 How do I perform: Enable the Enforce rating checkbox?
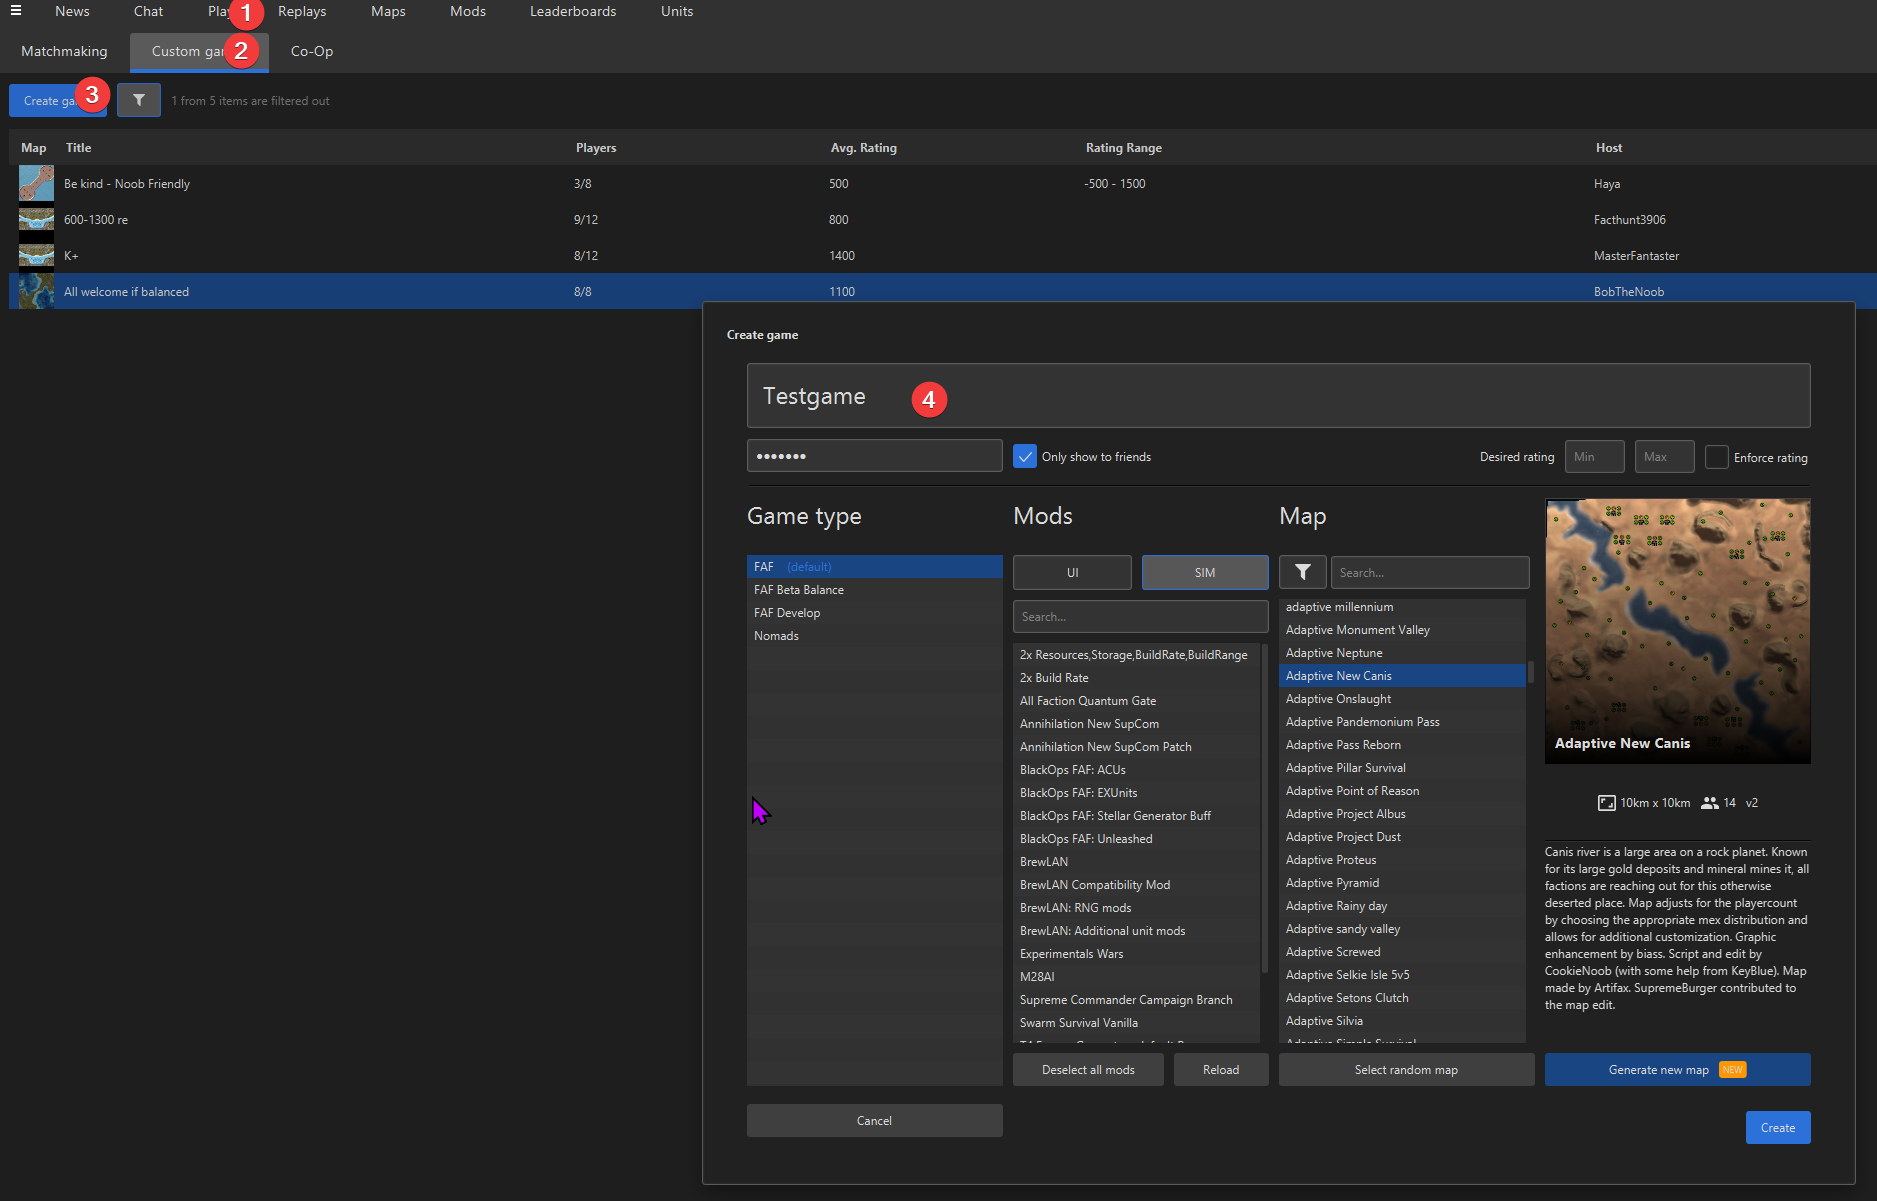[x=1716, y=457]
